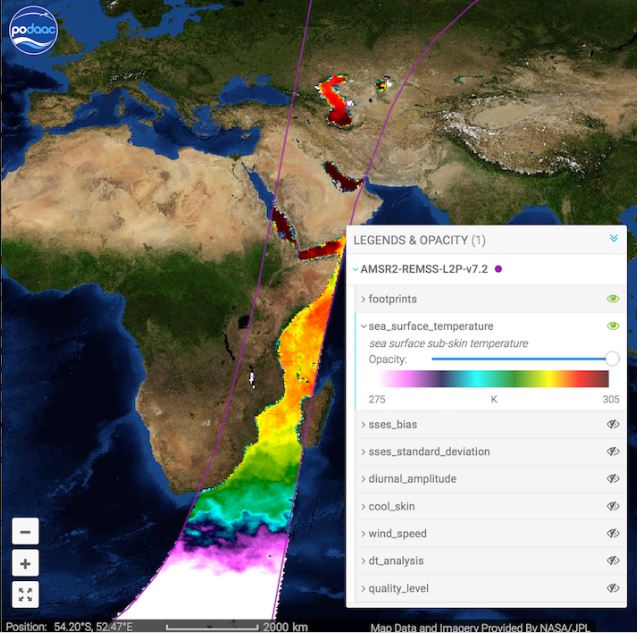Toggle fullscreen map view

tap(26, 595)
